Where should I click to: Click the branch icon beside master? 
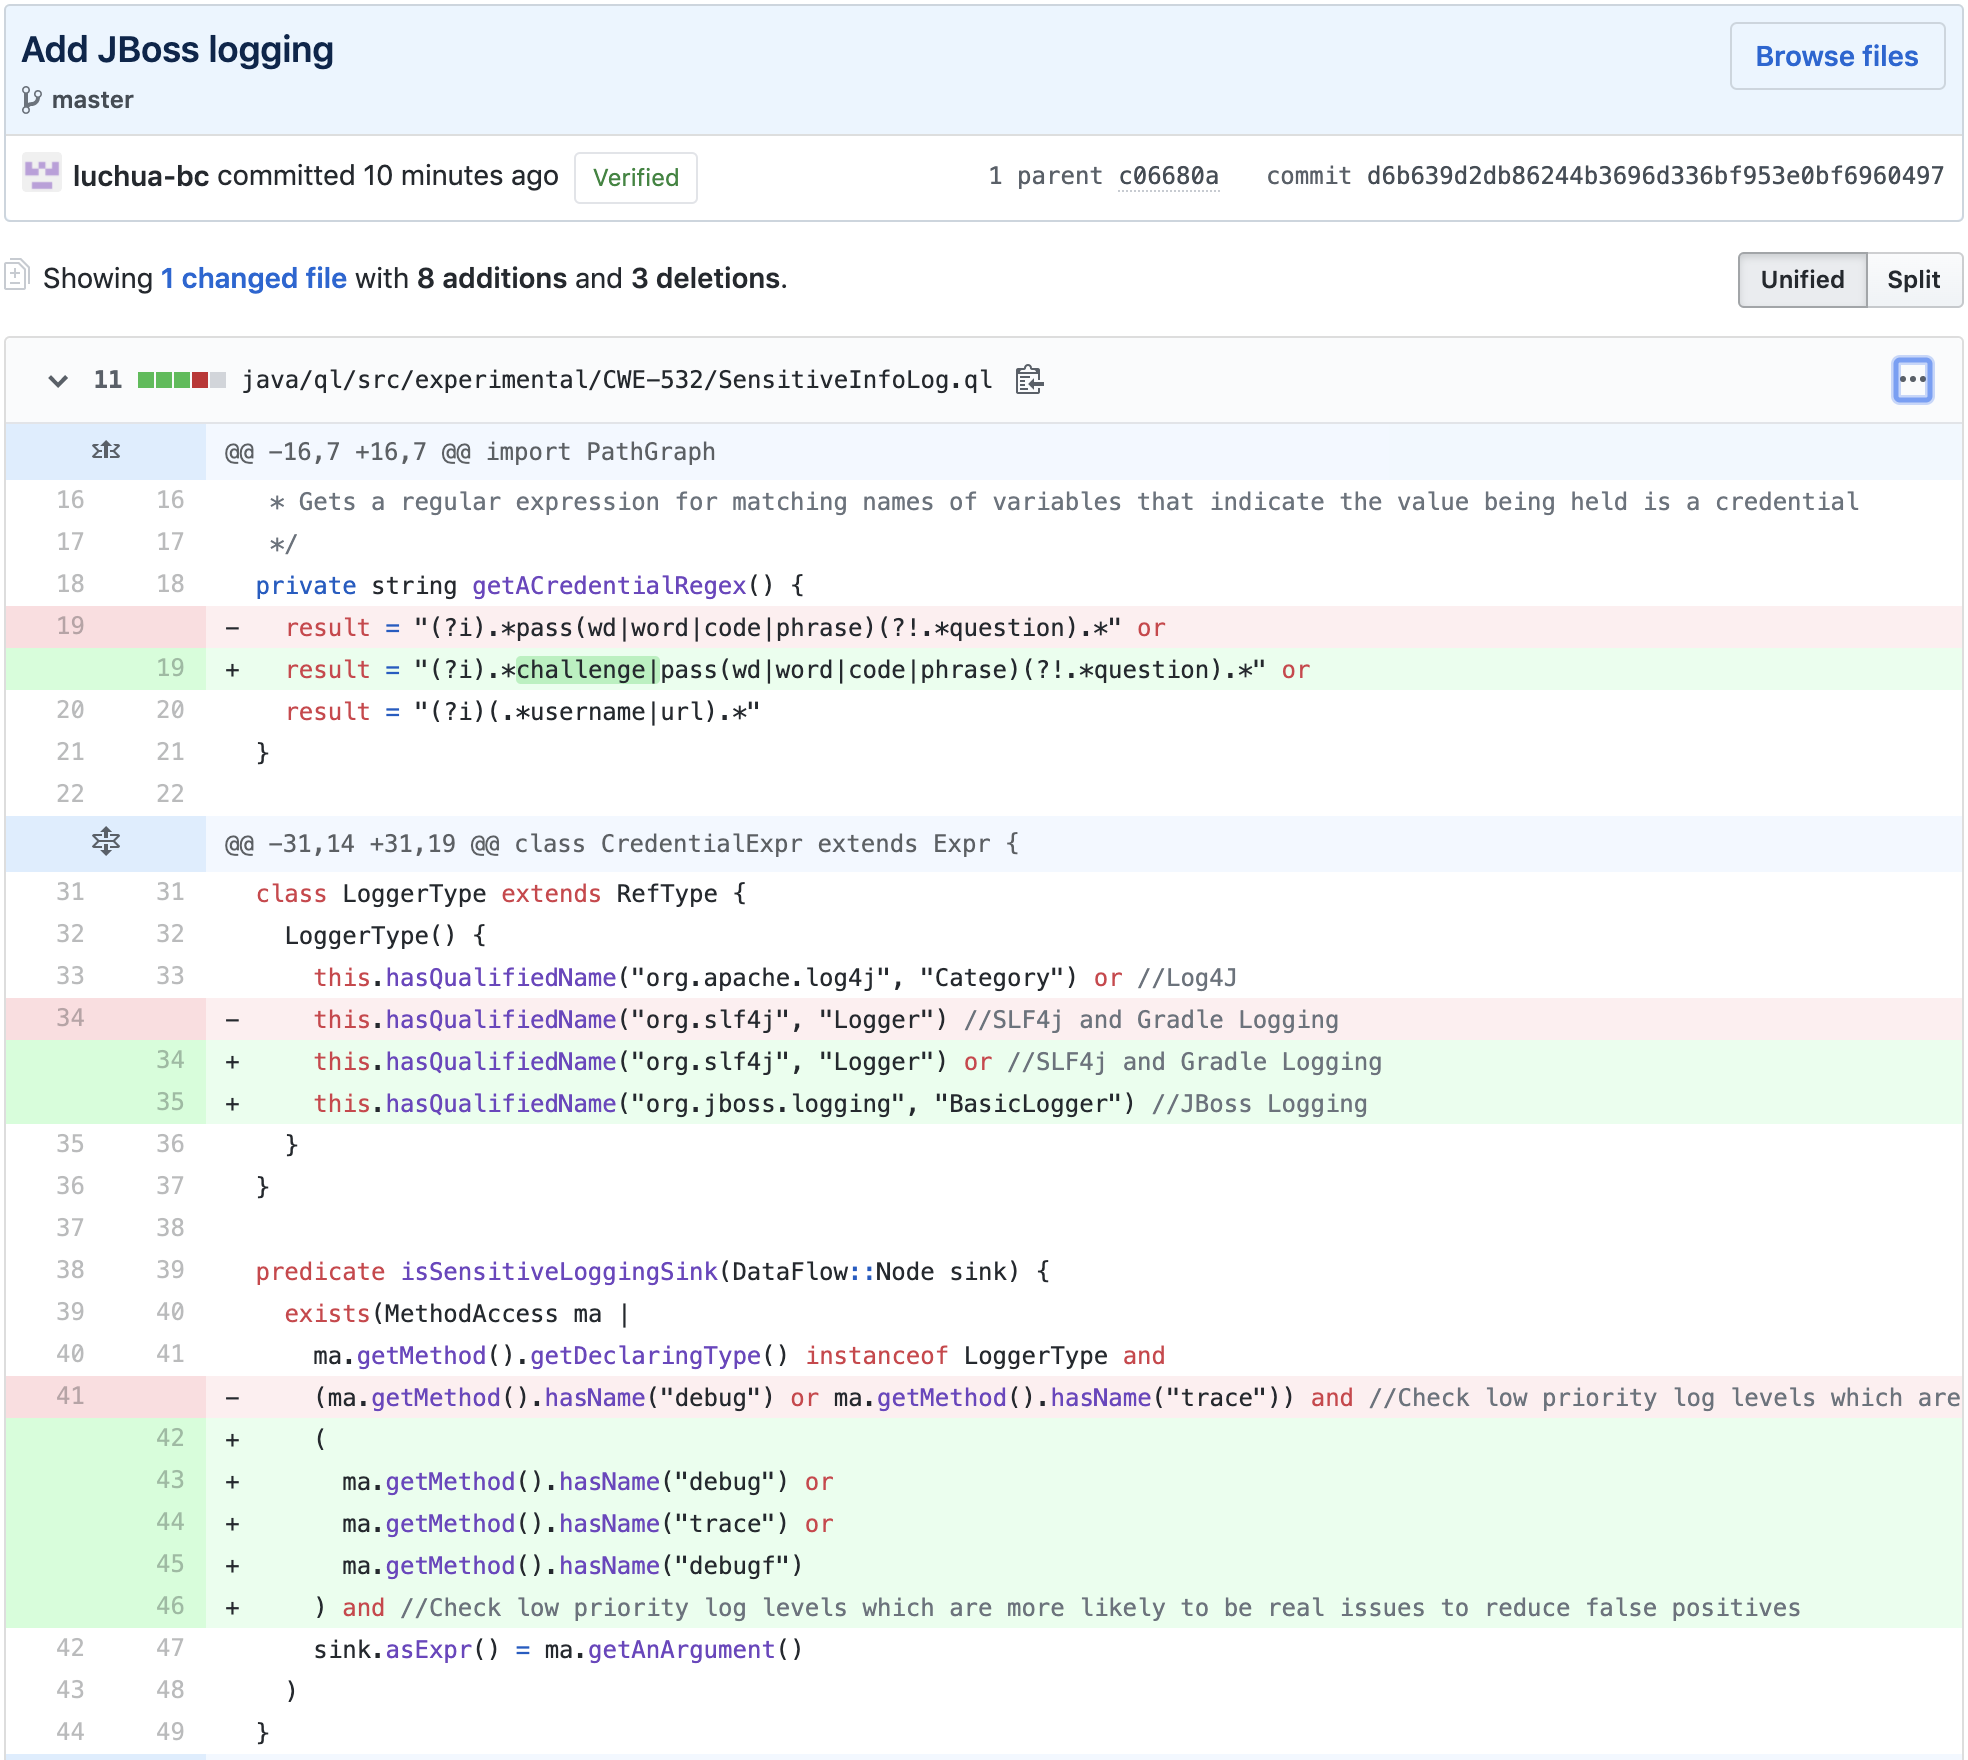[32, 99]
